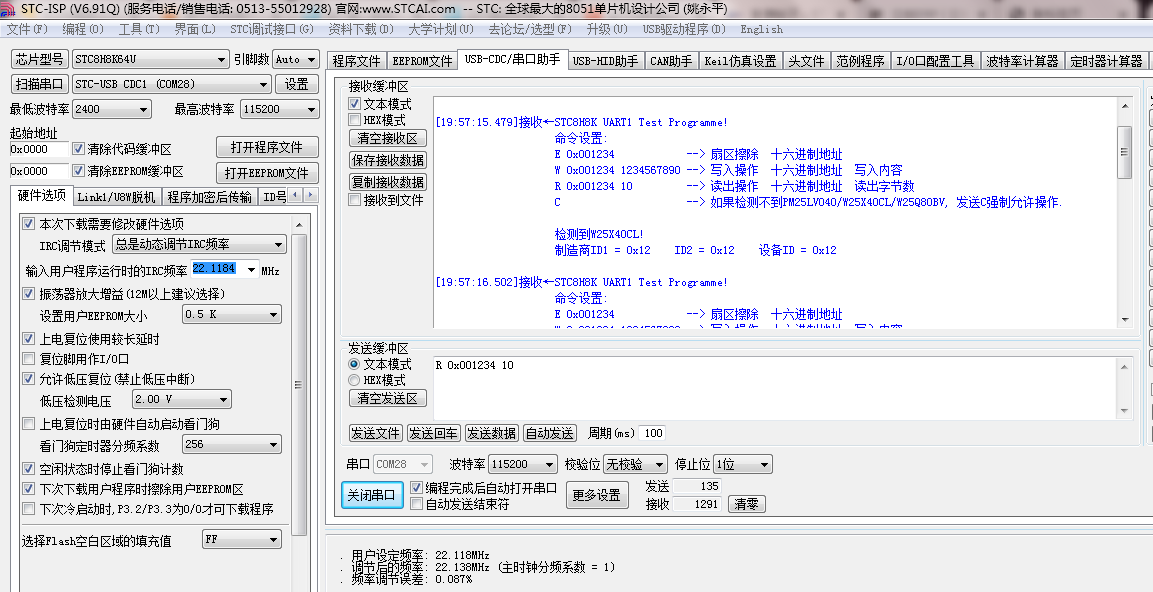The width and height of the screenshot is (1153, 592).
Task: Toggle 允许低压复位 checkbox
Action: click(x=29, y=379)
